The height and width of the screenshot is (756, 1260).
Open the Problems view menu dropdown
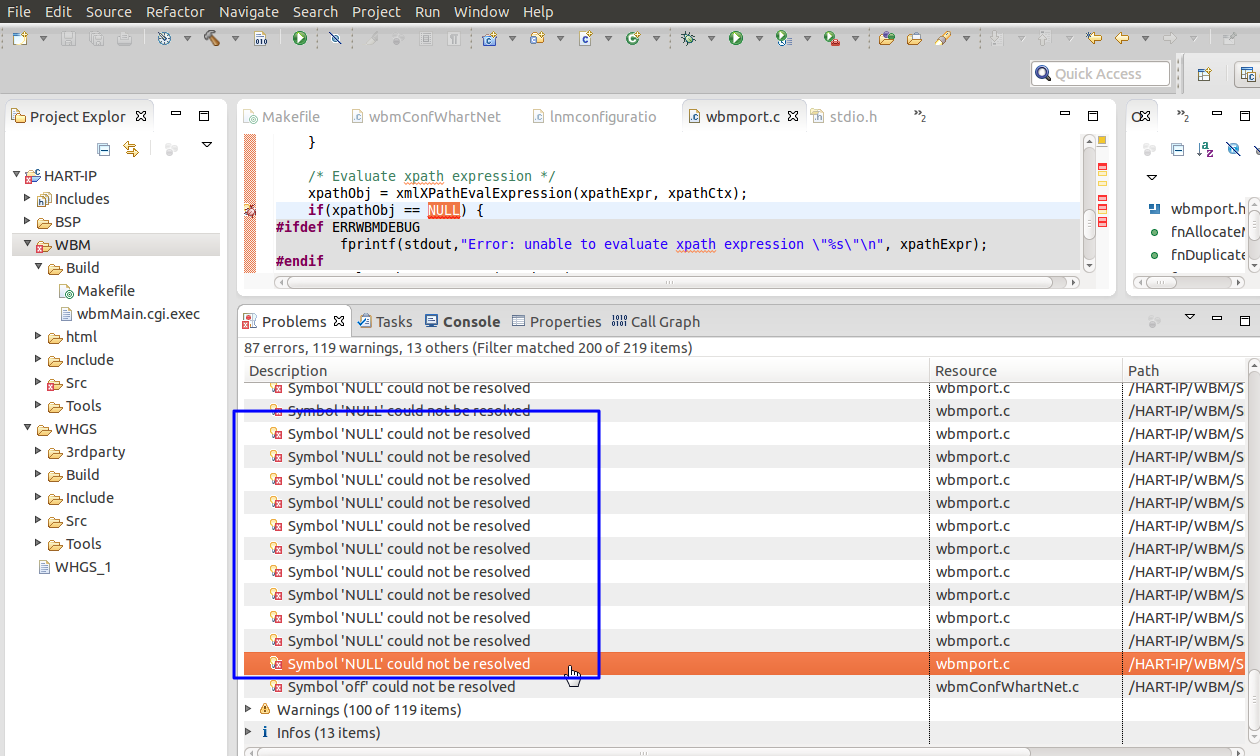coord(1189,317)
